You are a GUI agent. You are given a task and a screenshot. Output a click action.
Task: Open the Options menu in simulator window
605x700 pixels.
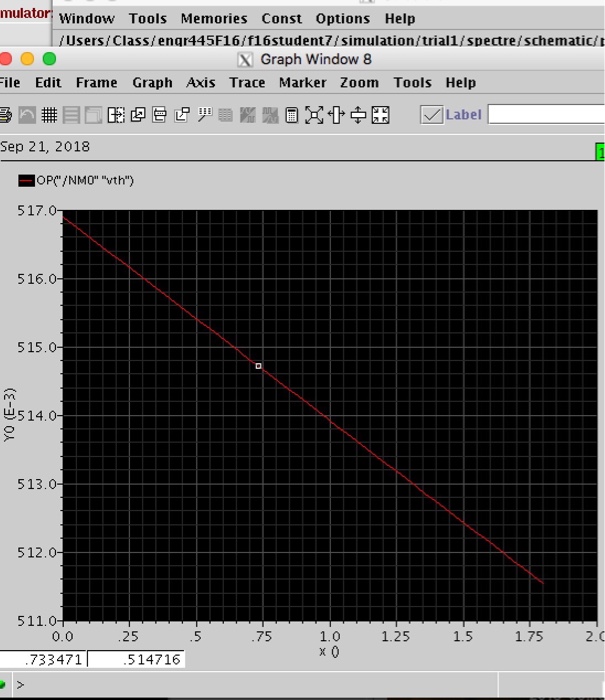[343, 19]
